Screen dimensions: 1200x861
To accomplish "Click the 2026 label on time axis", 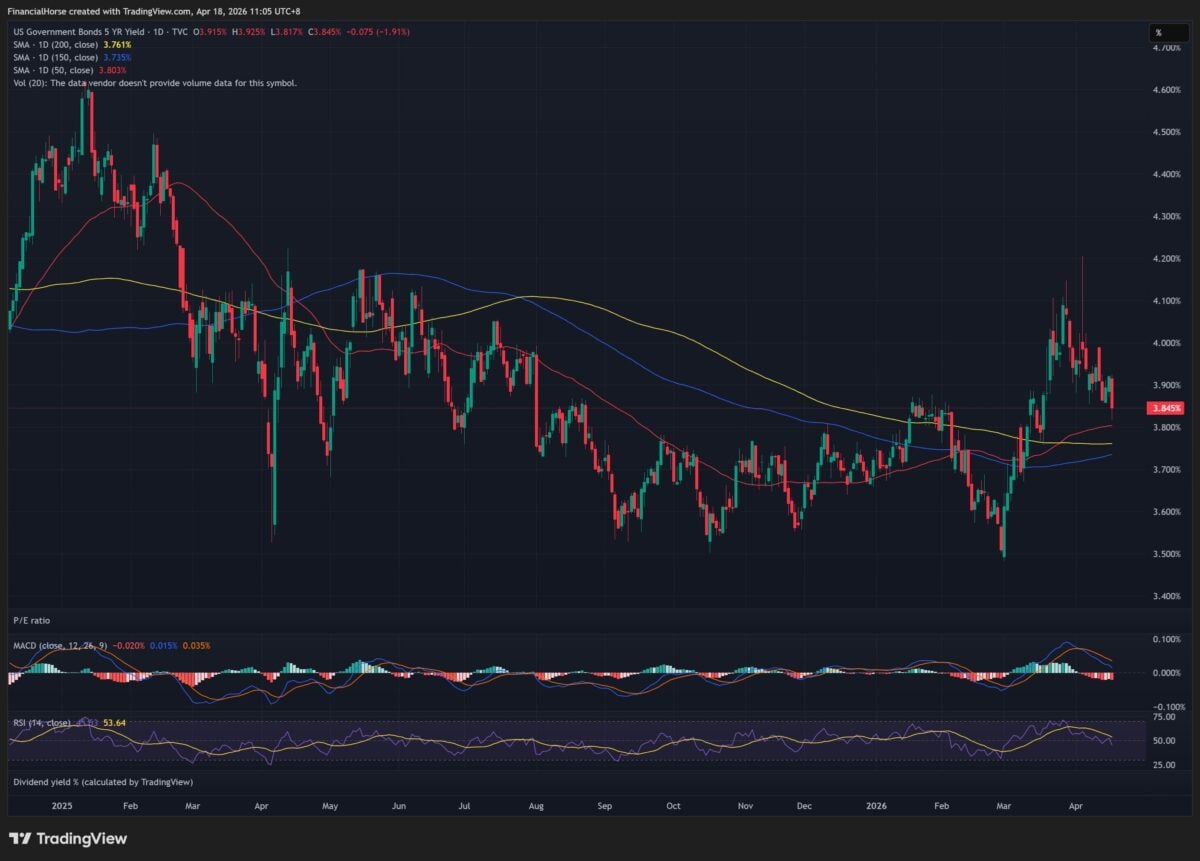I will click(877, 804).
